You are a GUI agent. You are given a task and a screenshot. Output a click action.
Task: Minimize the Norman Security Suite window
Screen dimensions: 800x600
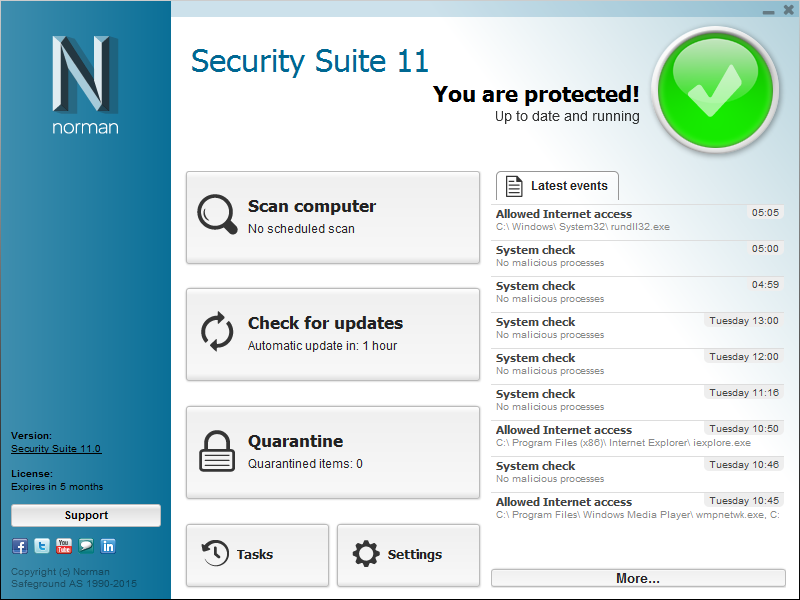coord(768,10)
